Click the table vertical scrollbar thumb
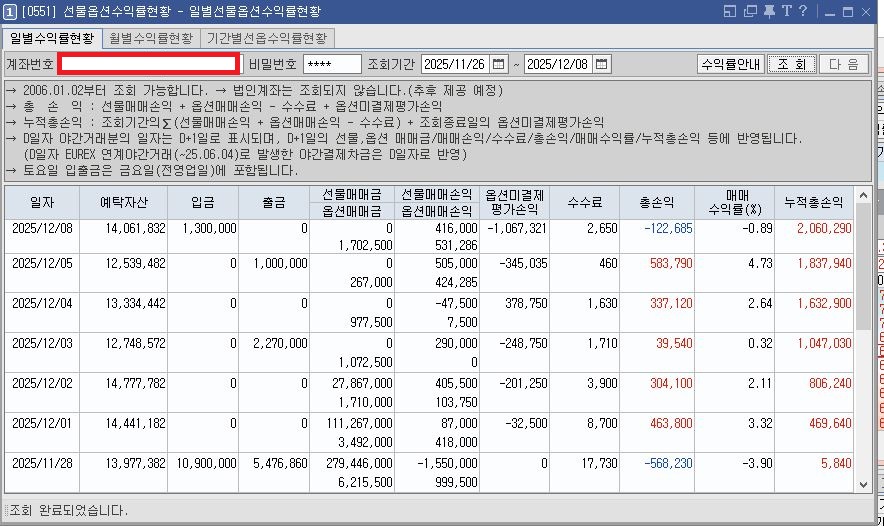This screenshot has width=884, height=526. point(863,266)
